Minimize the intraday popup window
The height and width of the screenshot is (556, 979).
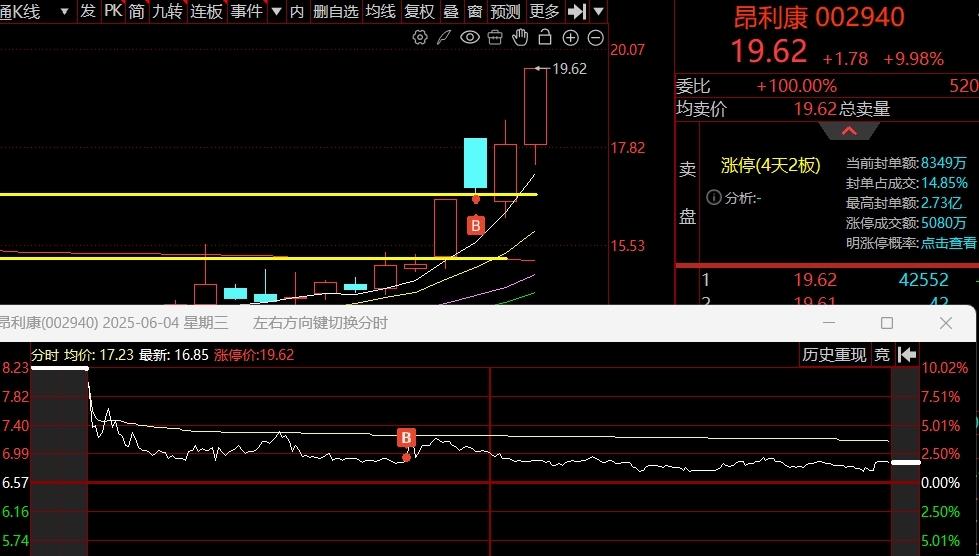(x=829, y=323)
